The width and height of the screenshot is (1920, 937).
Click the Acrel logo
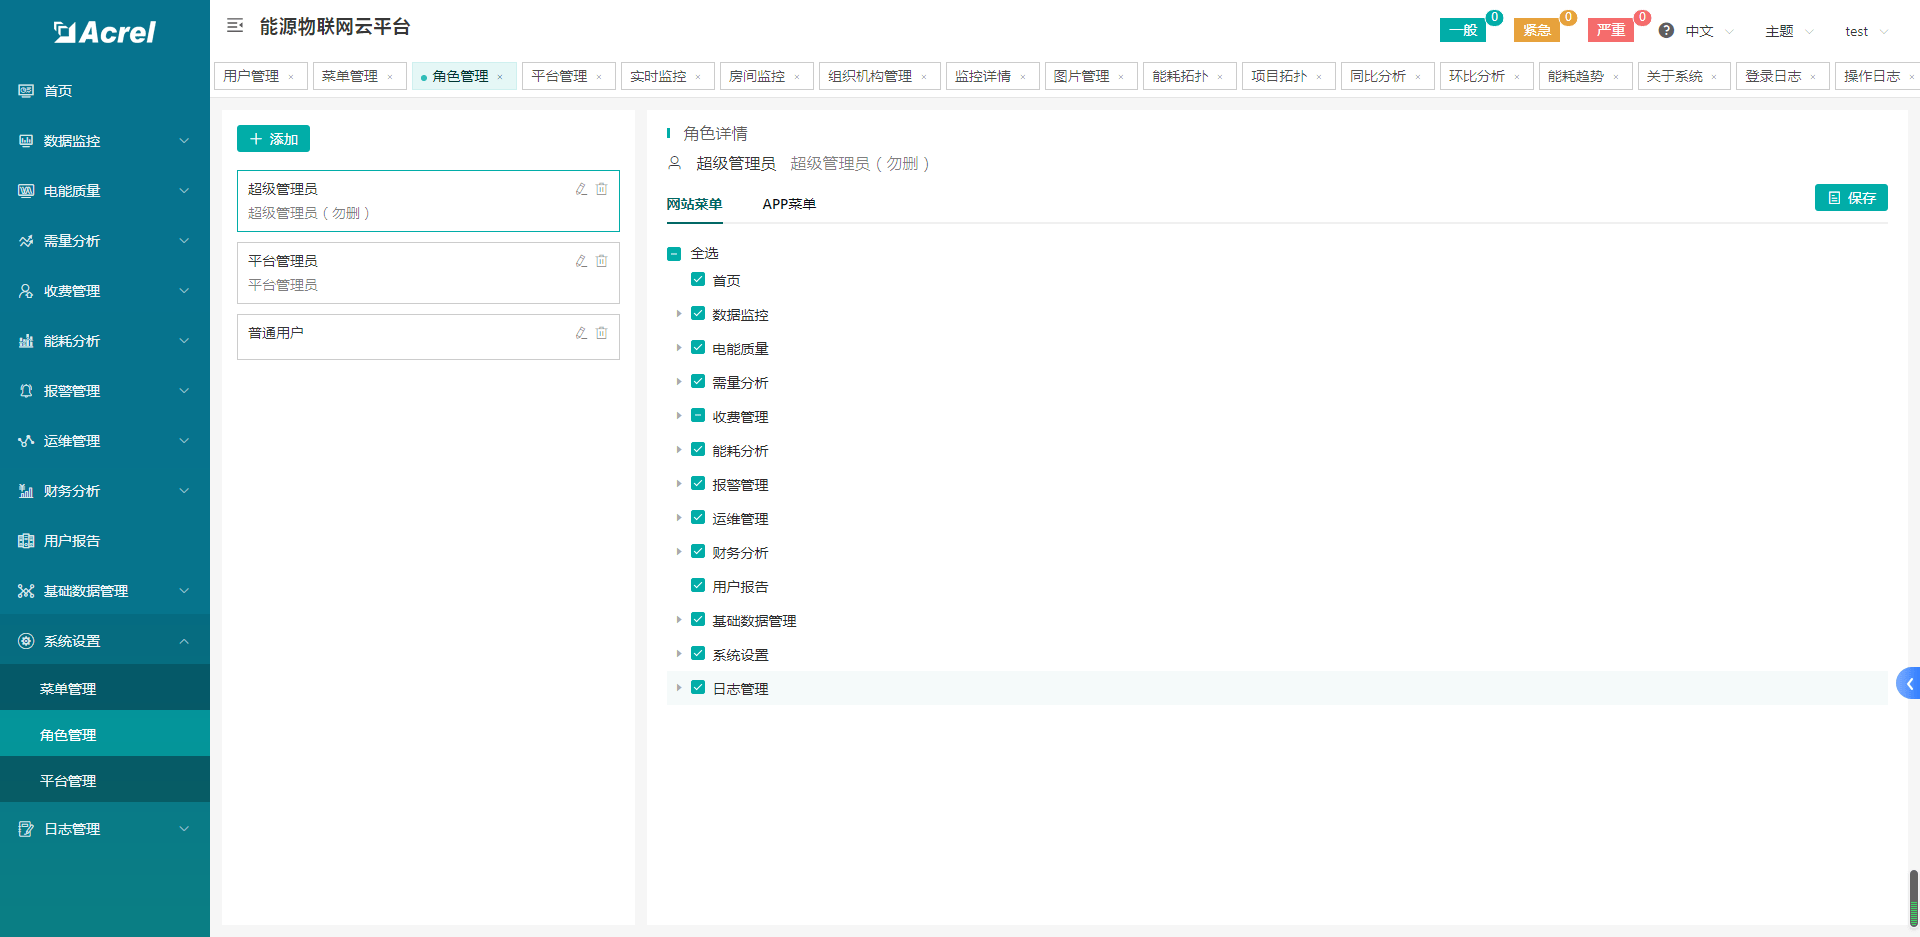coord(105,32)
